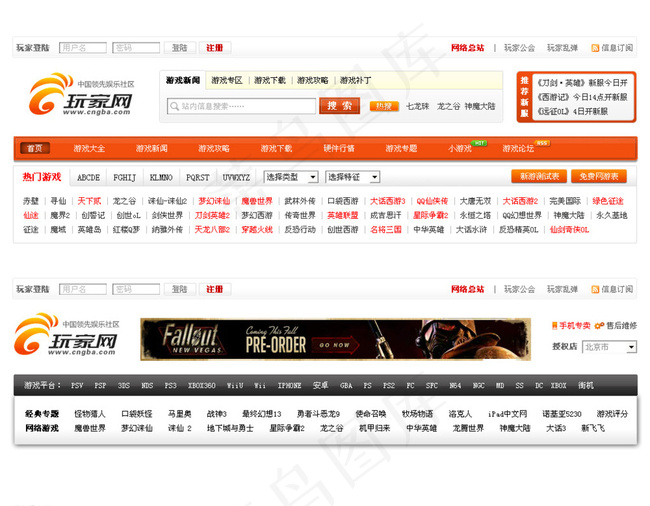Open 《刀剑·英雄》新服今日开 link
This screenshot has width=650, height=506.
pyautogui.click(x=582, y=83)
